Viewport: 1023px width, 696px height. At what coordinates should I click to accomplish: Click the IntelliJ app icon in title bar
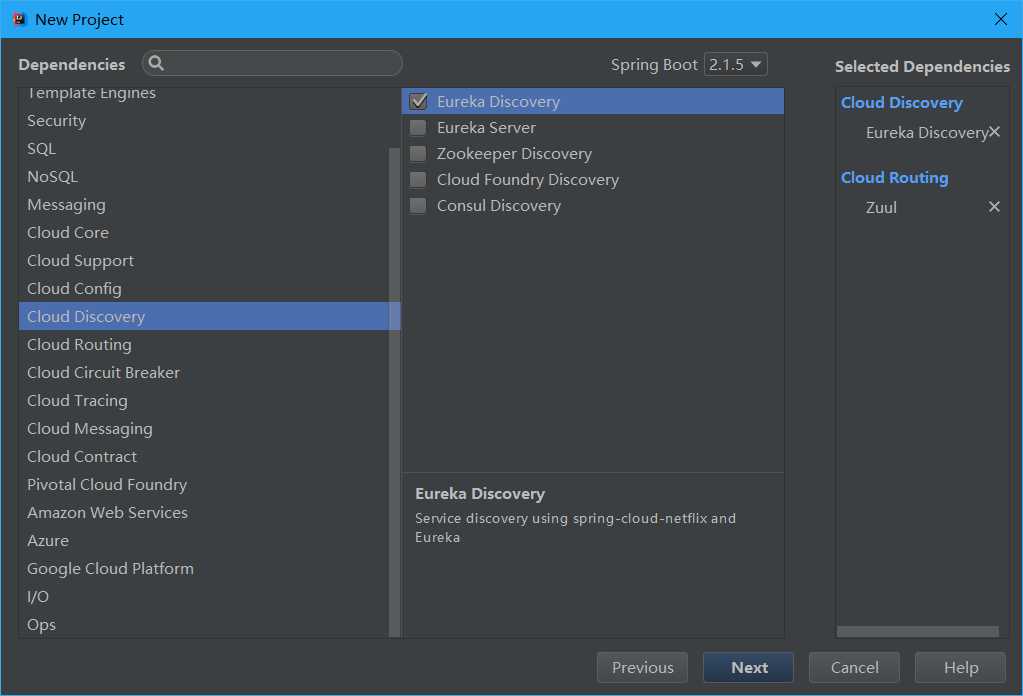coord(20,19)
